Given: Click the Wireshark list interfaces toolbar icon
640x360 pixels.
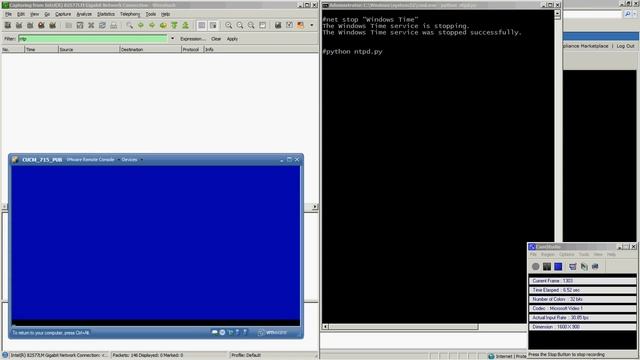Looking at the screenshot, I should point(8,25).
